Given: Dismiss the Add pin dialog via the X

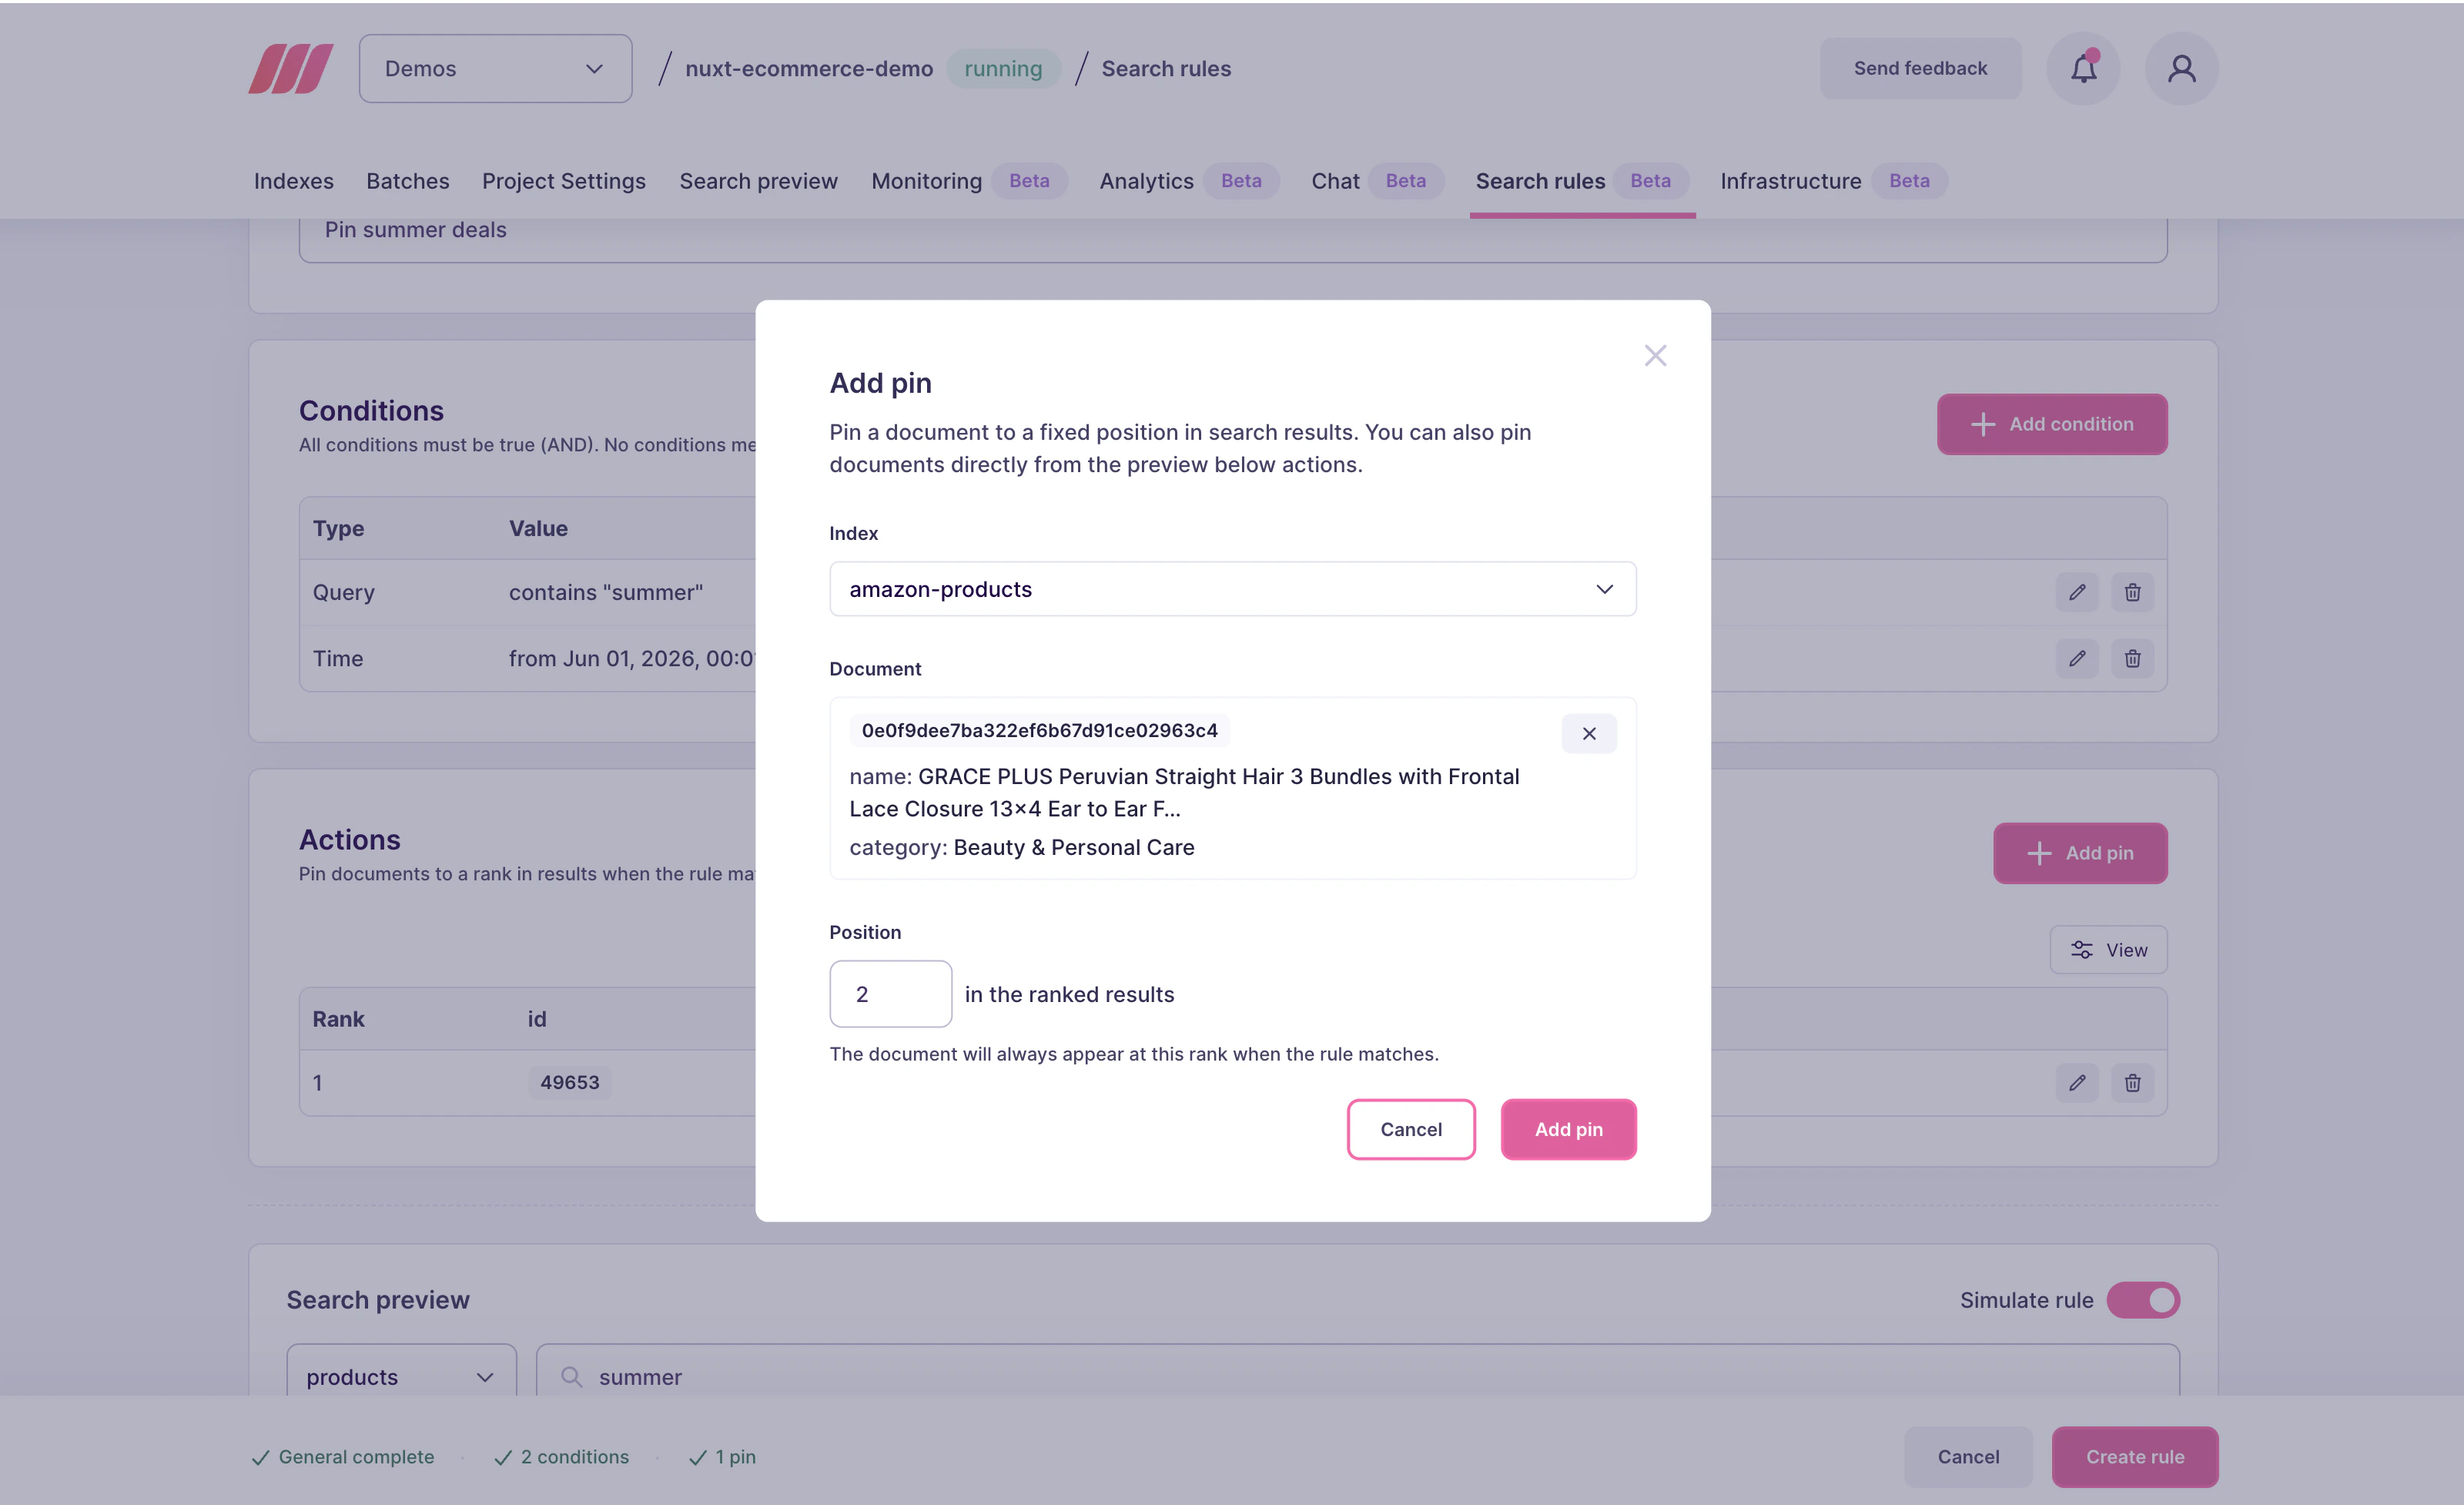Looking at the screenshot, I should [x=1655, y=355].
